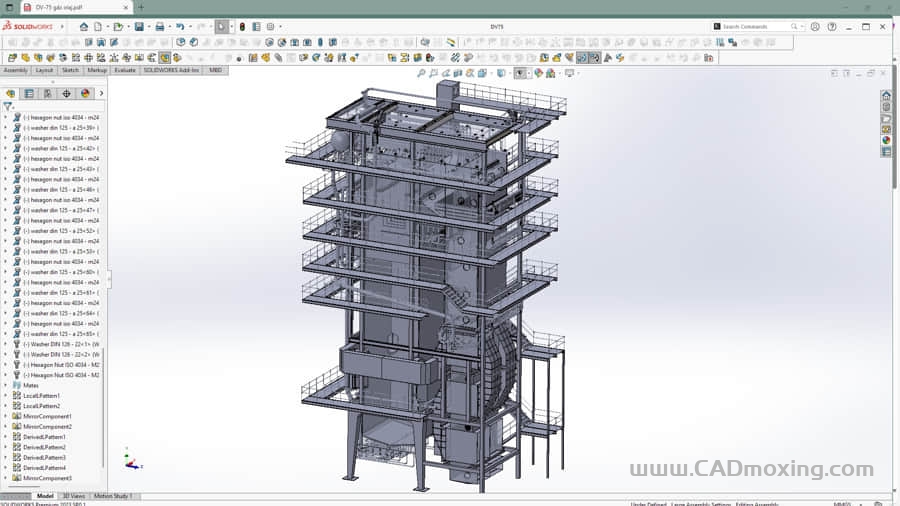900x506 pixels.
Task: Expand the DerivedLPattern1 tree node
Action: click(5, 437)
